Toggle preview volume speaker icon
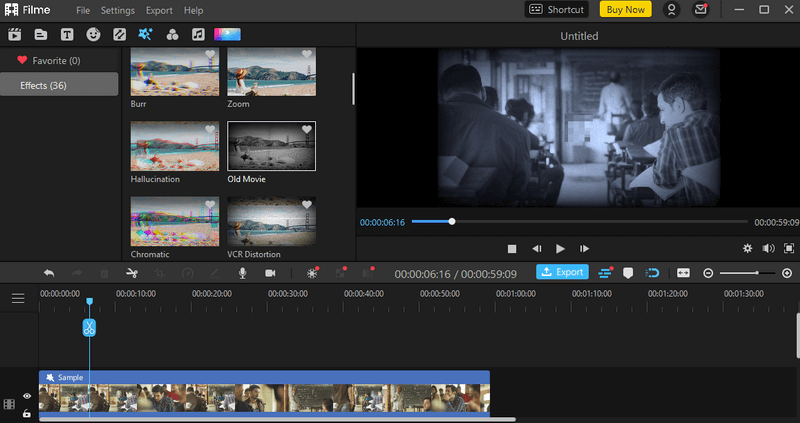 click(x=768, y=248)
